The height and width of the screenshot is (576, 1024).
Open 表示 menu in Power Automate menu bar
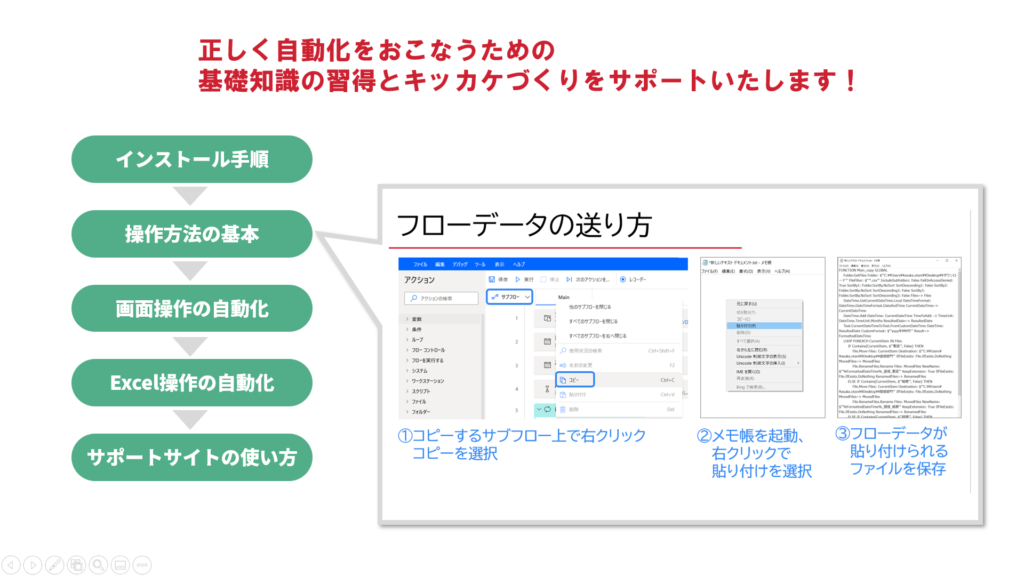coord(500,264)
